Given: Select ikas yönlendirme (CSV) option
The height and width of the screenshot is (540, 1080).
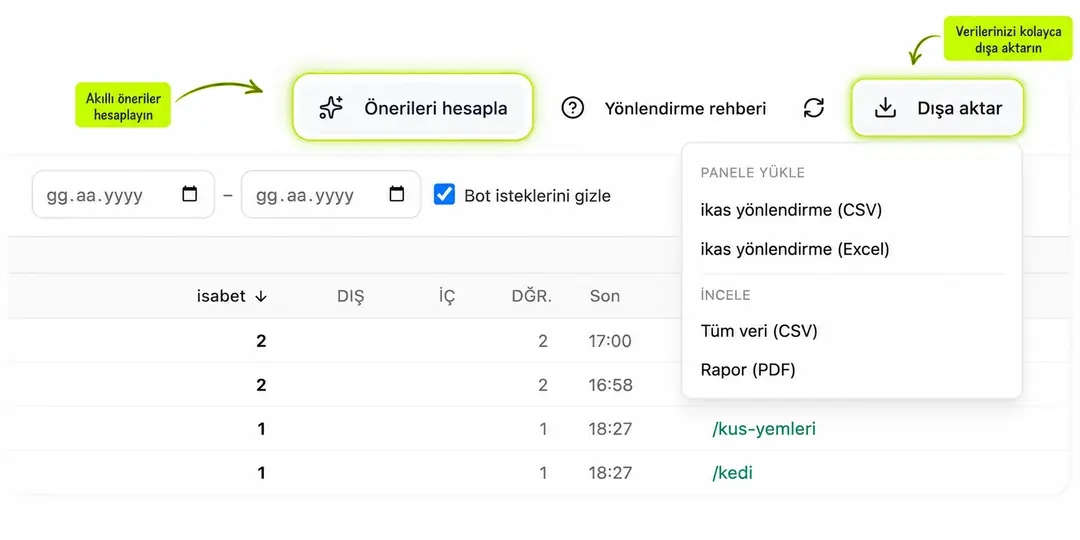Looking at the screenshot, I should (x=791, y=210).
